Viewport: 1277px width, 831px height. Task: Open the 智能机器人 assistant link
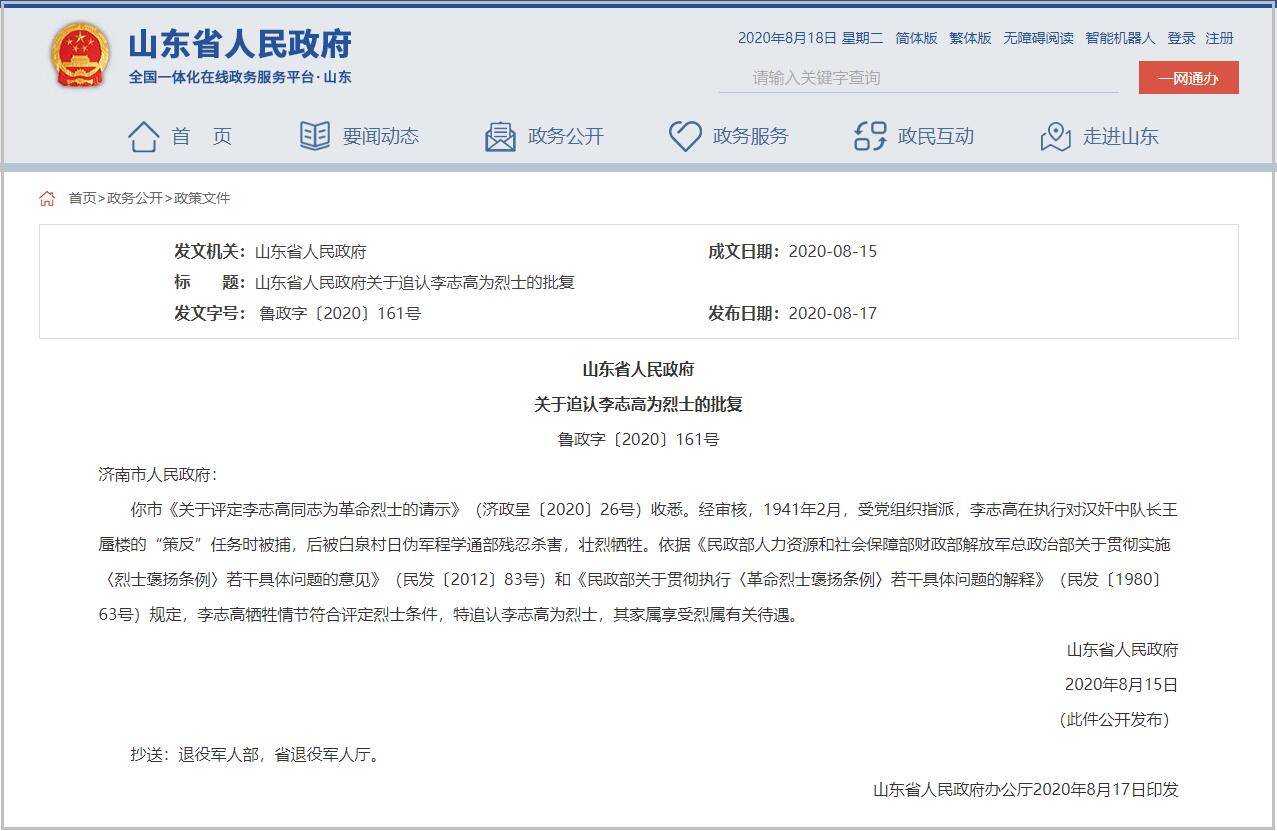click(1120, 38)
